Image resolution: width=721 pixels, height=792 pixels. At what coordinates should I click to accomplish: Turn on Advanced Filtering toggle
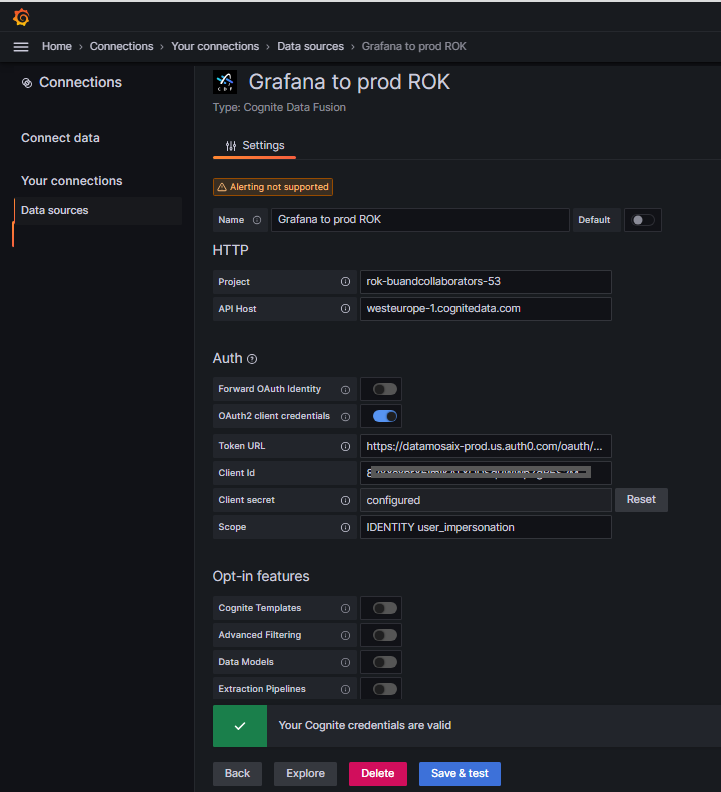point(384,635)
